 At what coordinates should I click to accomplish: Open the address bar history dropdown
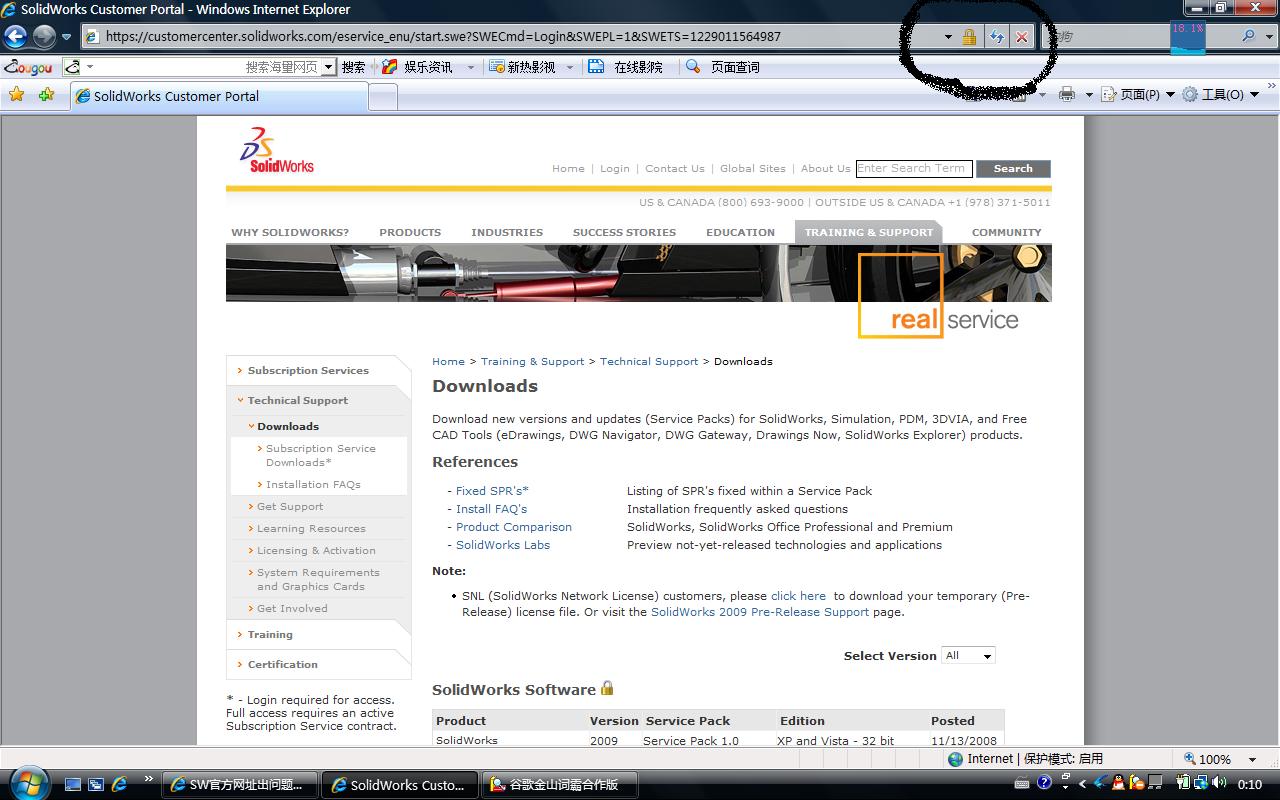pyautogui.click(x=948, y=37)
